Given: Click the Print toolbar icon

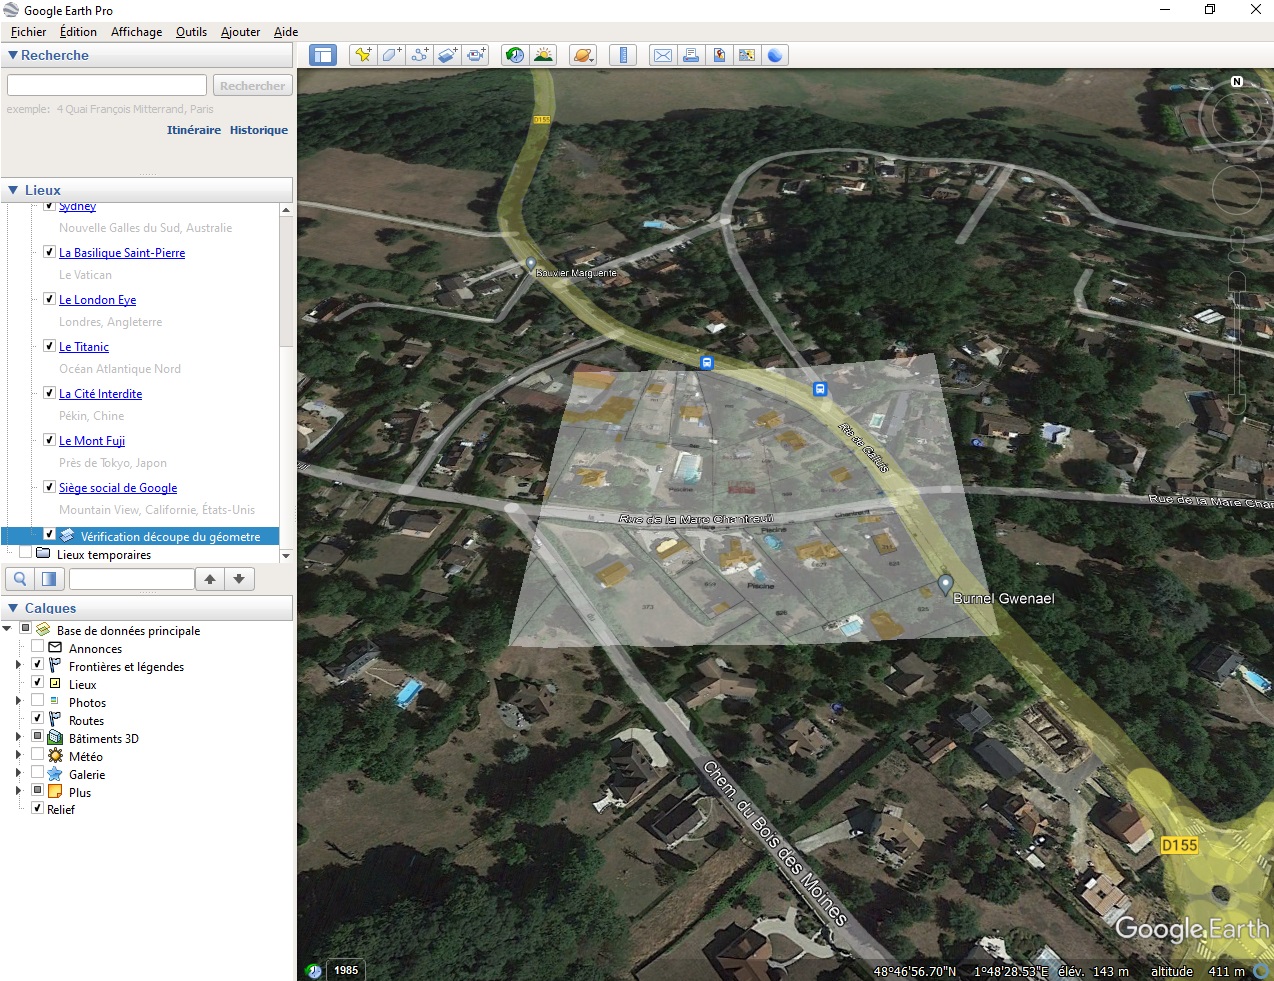Looking at the screenshot, I should point(691,55).
